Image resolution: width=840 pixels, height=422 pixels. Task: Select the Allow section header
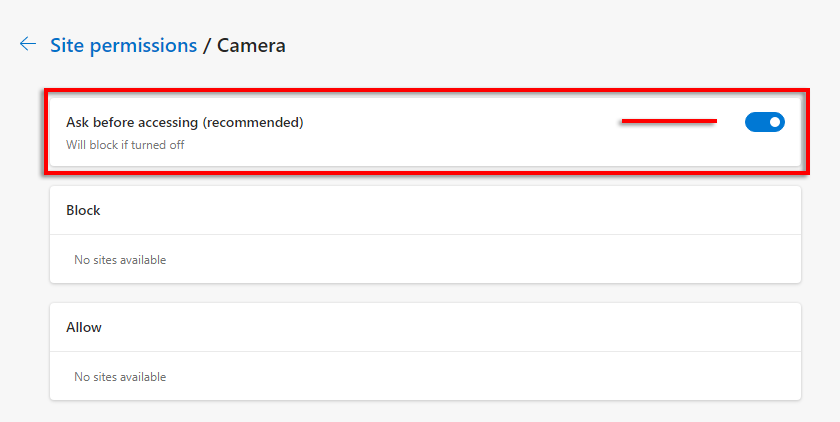click(84, 327)
